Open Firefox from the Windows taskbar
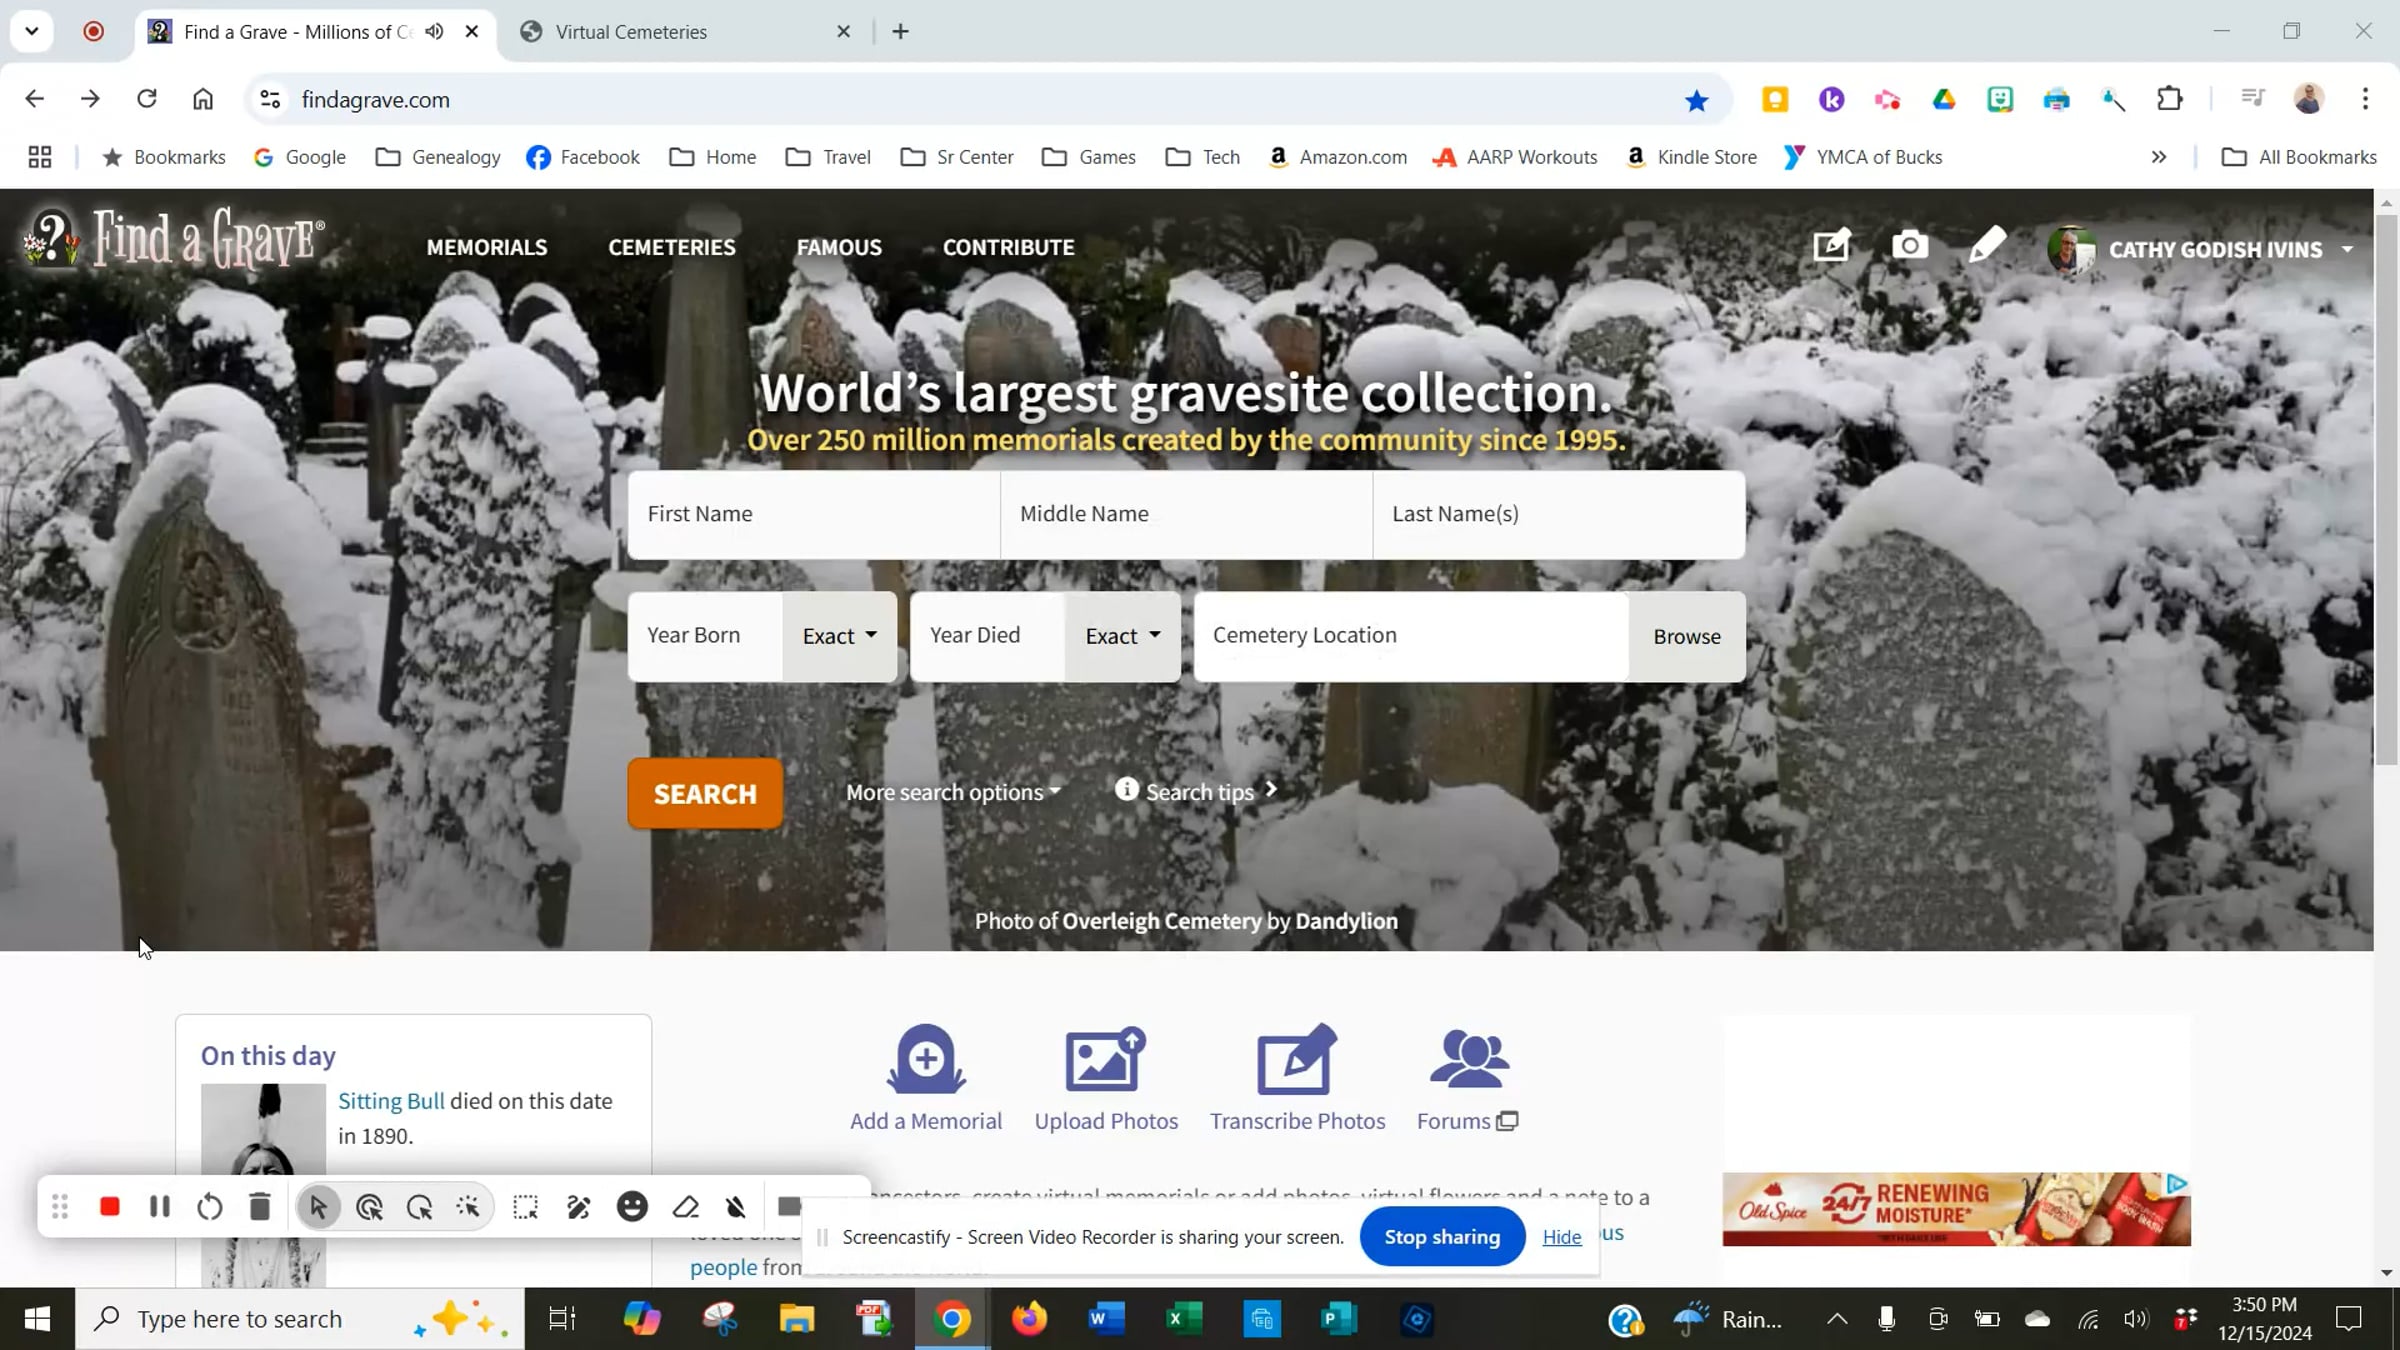The image size is (2400, 1350). click(x=1029, y=1319)
